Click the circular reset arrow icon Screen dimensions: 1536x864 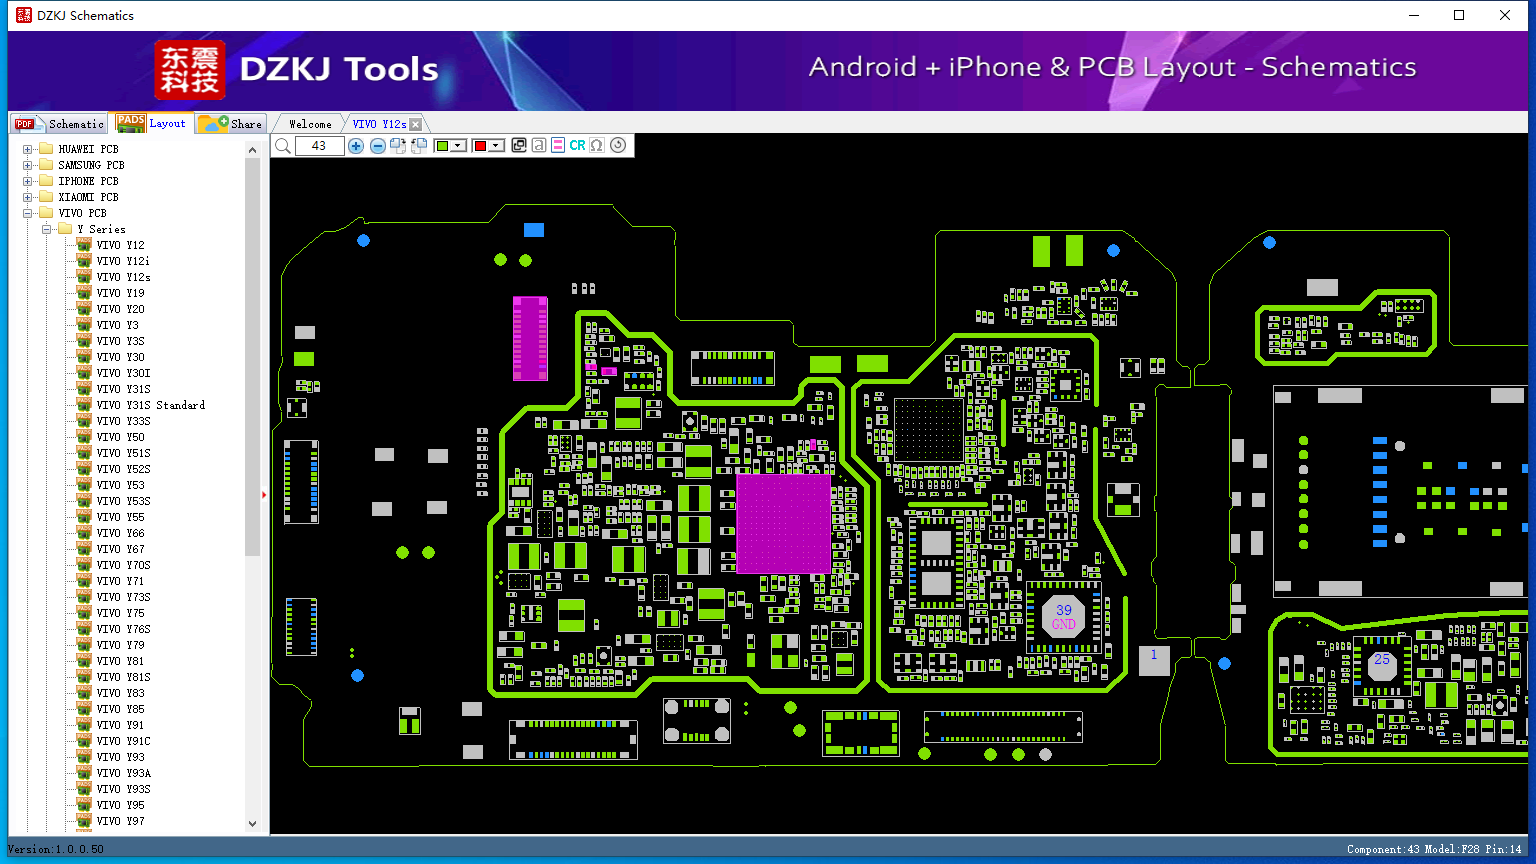[x=618, y=146]
